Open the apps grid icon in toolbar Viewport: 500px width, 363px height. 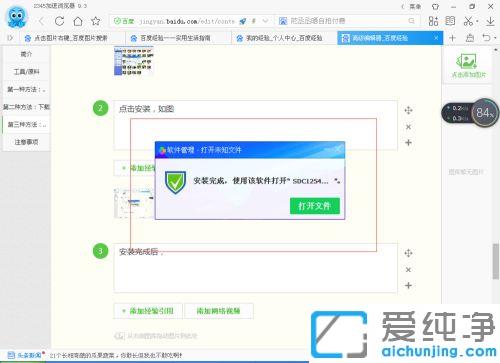point(433,21)
